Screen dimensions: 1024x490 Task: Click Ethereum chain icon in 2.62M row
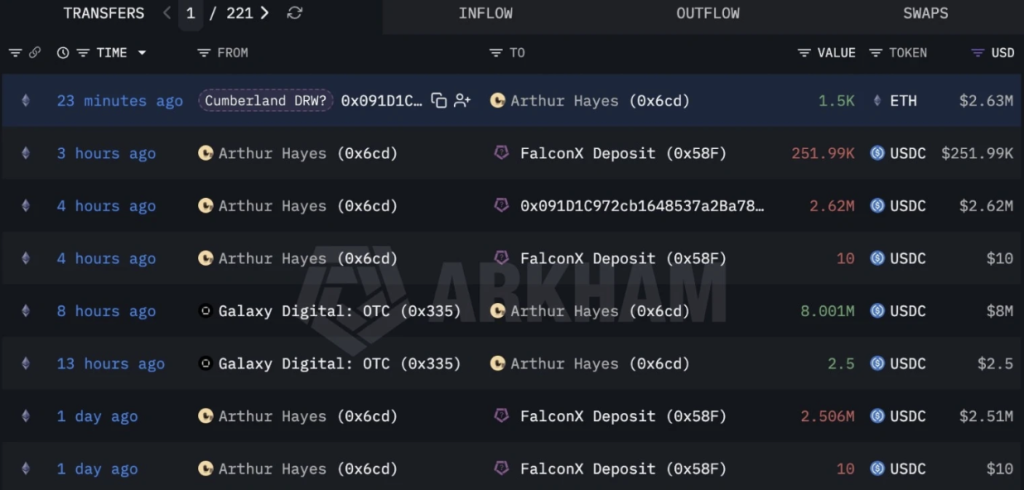(x=25, y=206)
